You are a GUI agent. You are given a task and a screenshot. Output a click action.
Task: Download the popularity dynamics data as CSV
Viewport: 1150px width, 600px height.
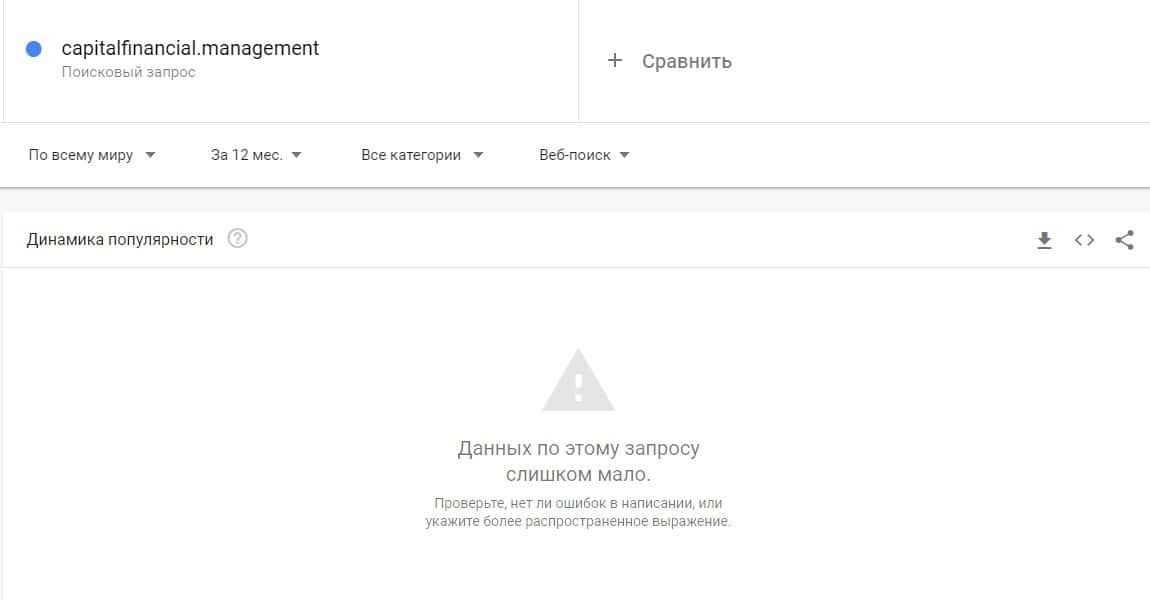[1044, 240]
